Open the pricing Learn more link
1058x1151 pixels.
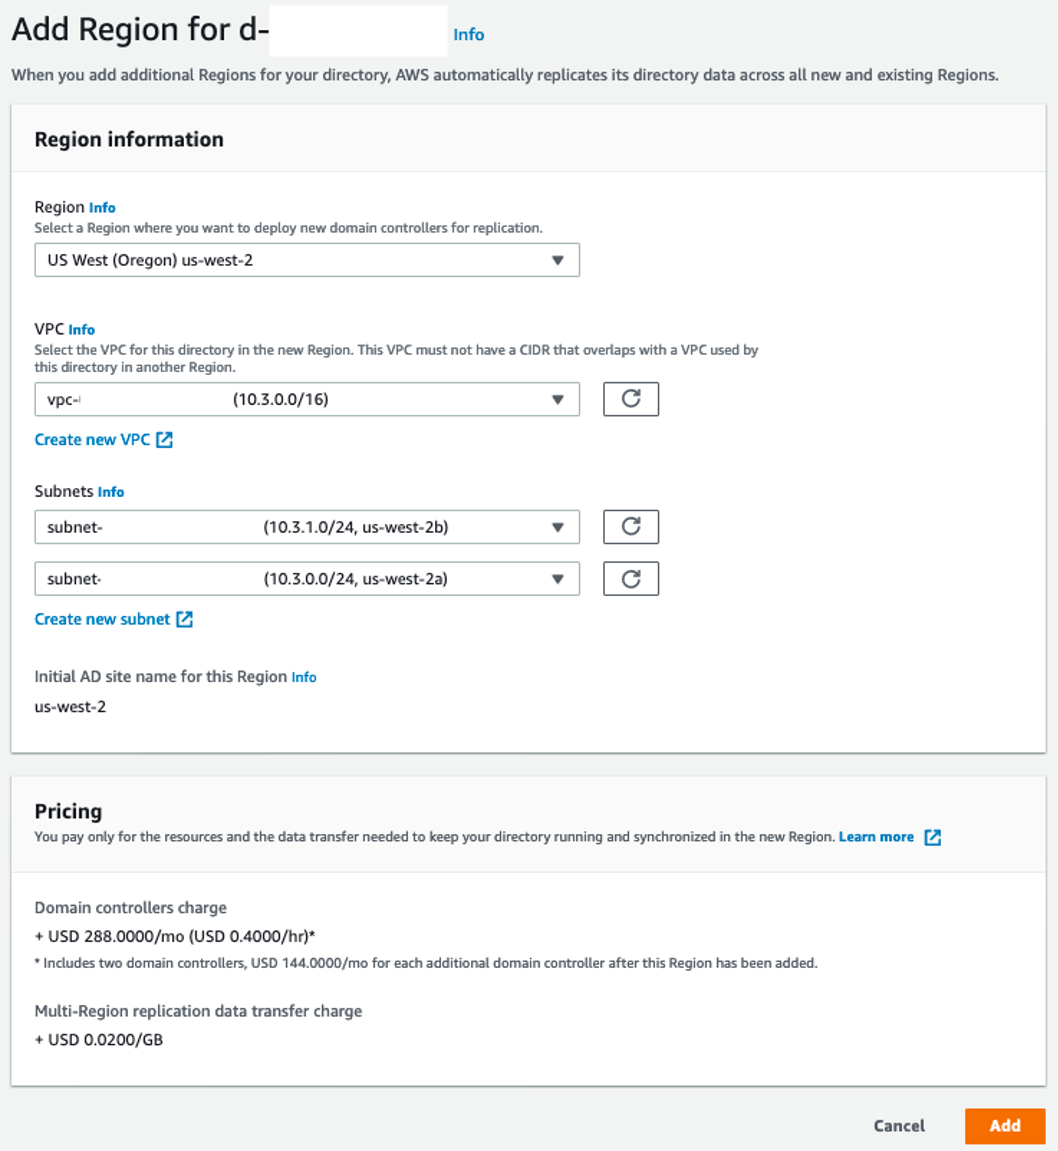pyautogui.click(x=877, y=837)
